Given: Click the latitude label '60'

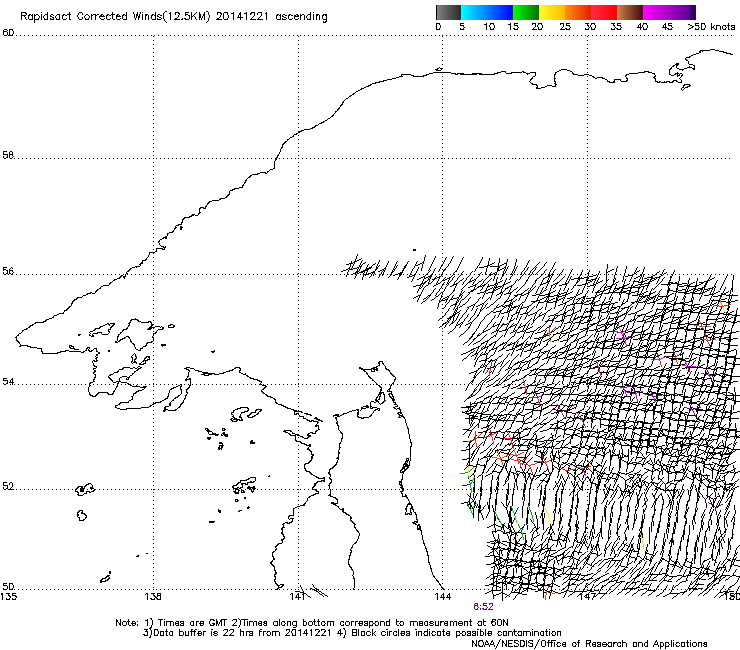Looking at the screenshot, I should click(x=8, y=33).
